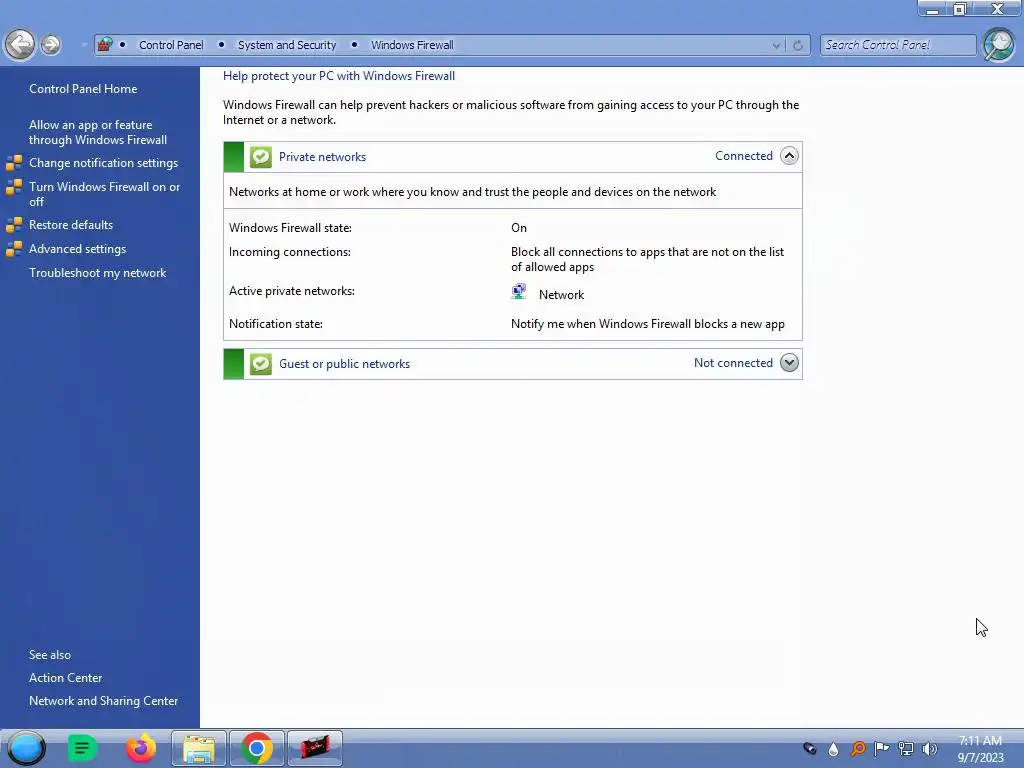Open Turn Windows Firewall on or off
The height and width of the screenshot is (768, 1024).
click(104, 194)
